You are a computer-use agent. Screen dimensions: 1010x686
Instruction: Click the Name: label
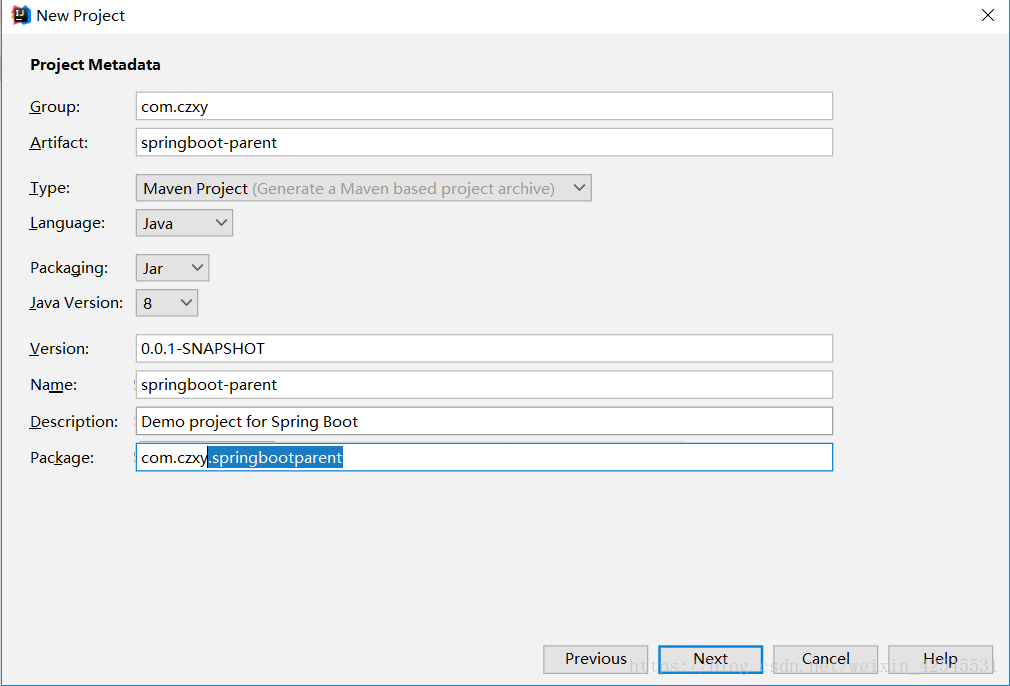[53, 385]
